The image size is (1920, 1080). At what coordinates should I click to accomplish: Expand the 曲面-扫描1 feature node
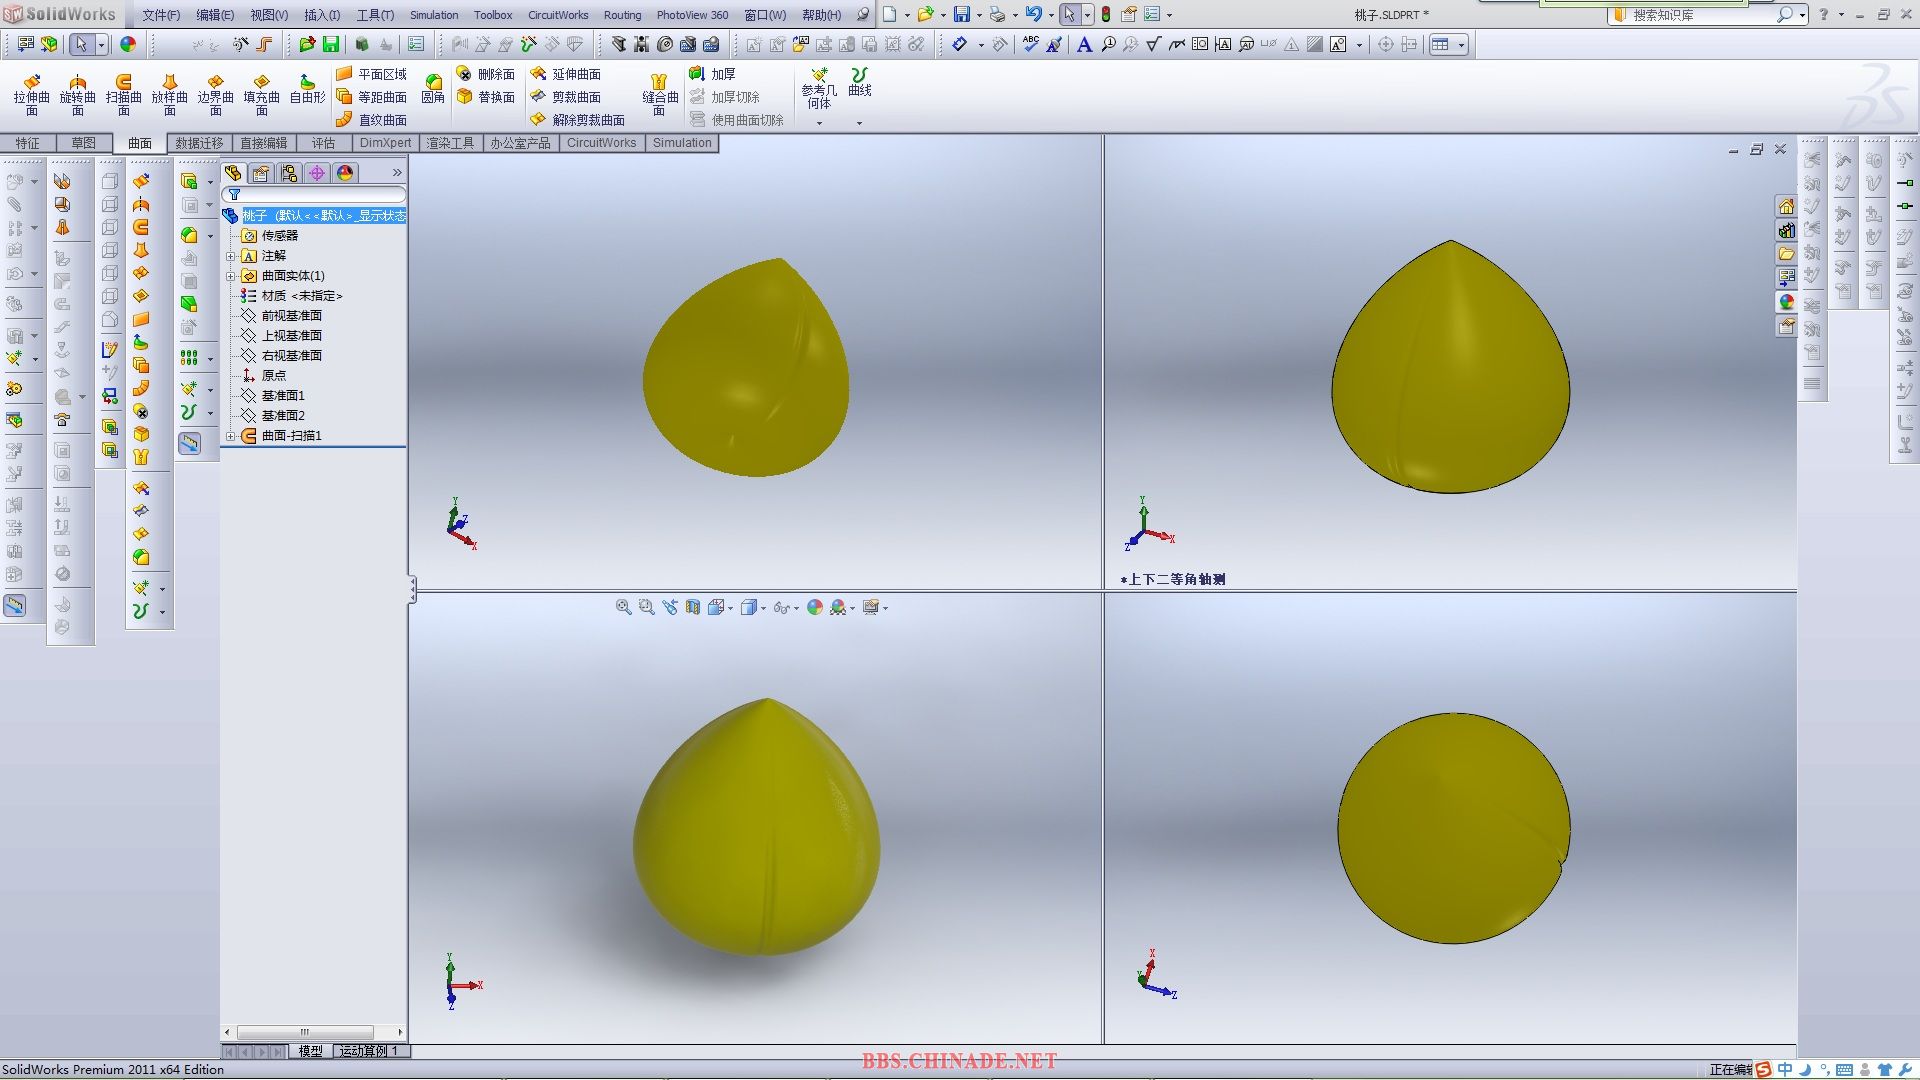[x=231, y=436]
